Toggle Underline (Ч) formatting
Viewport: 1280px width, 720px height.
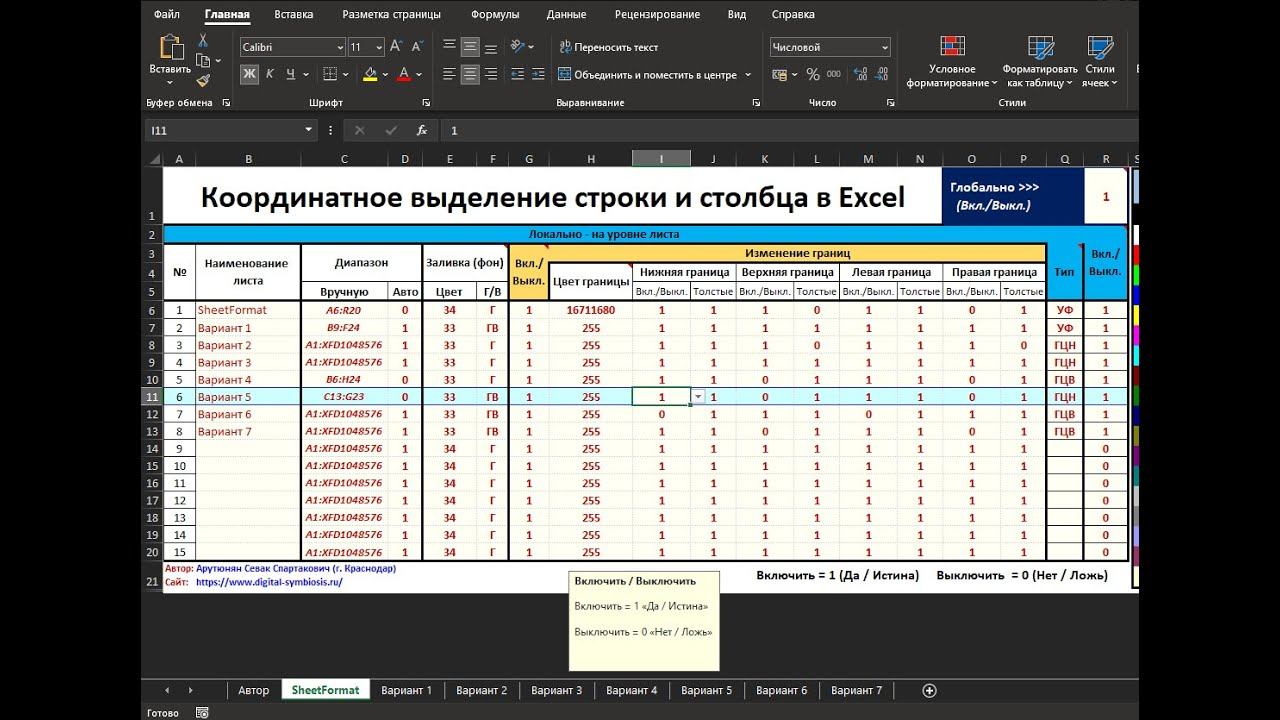click(x=290, y=74)
